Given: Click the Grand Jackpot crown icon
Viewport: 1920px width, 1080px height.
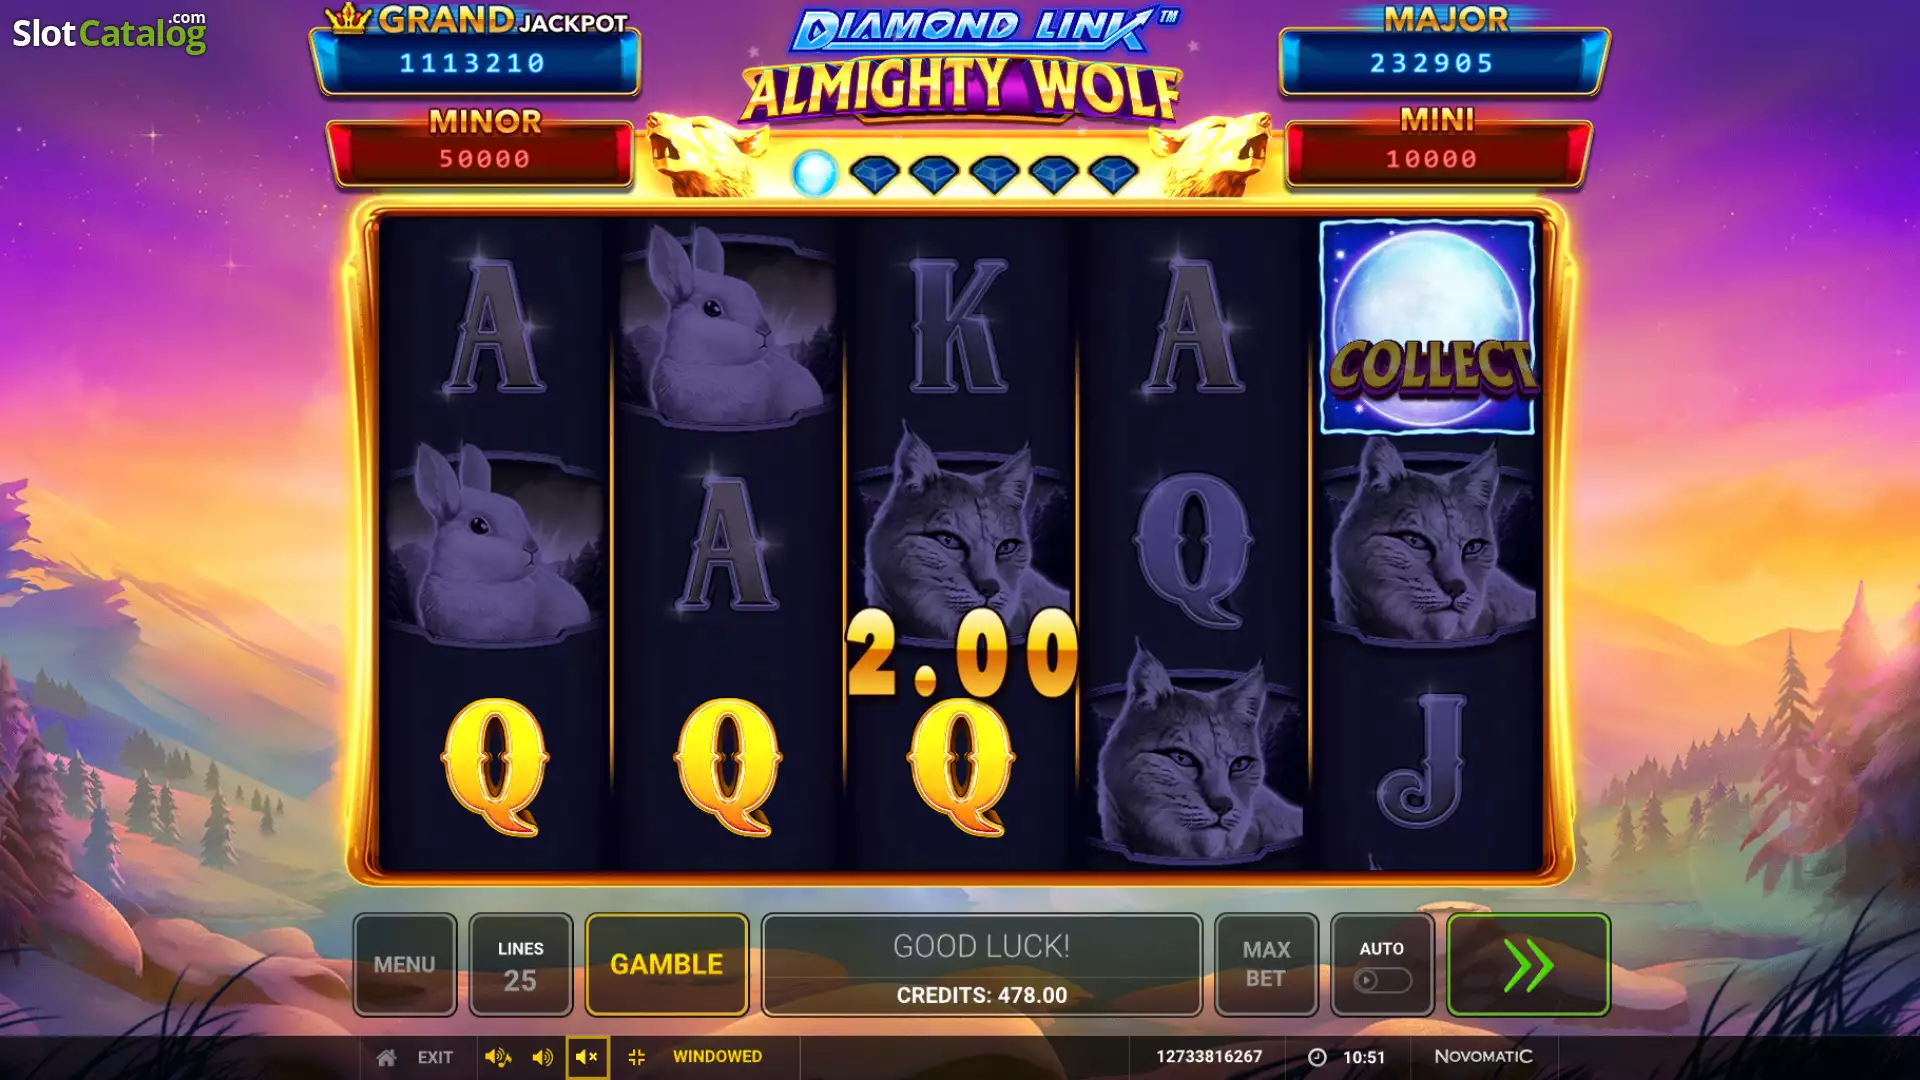Looking at the screenshot, I should click(349, 18).
